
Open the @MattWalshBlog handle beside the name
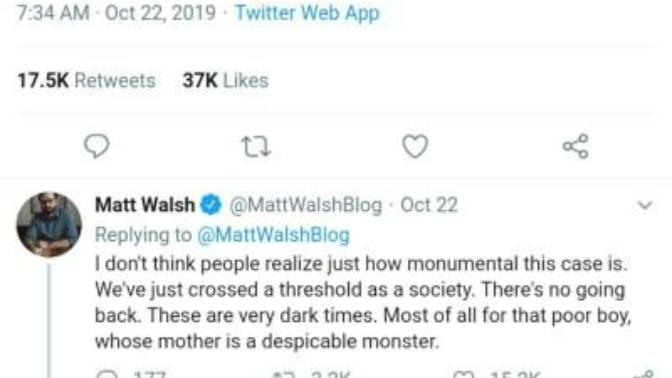coord(306,205)
